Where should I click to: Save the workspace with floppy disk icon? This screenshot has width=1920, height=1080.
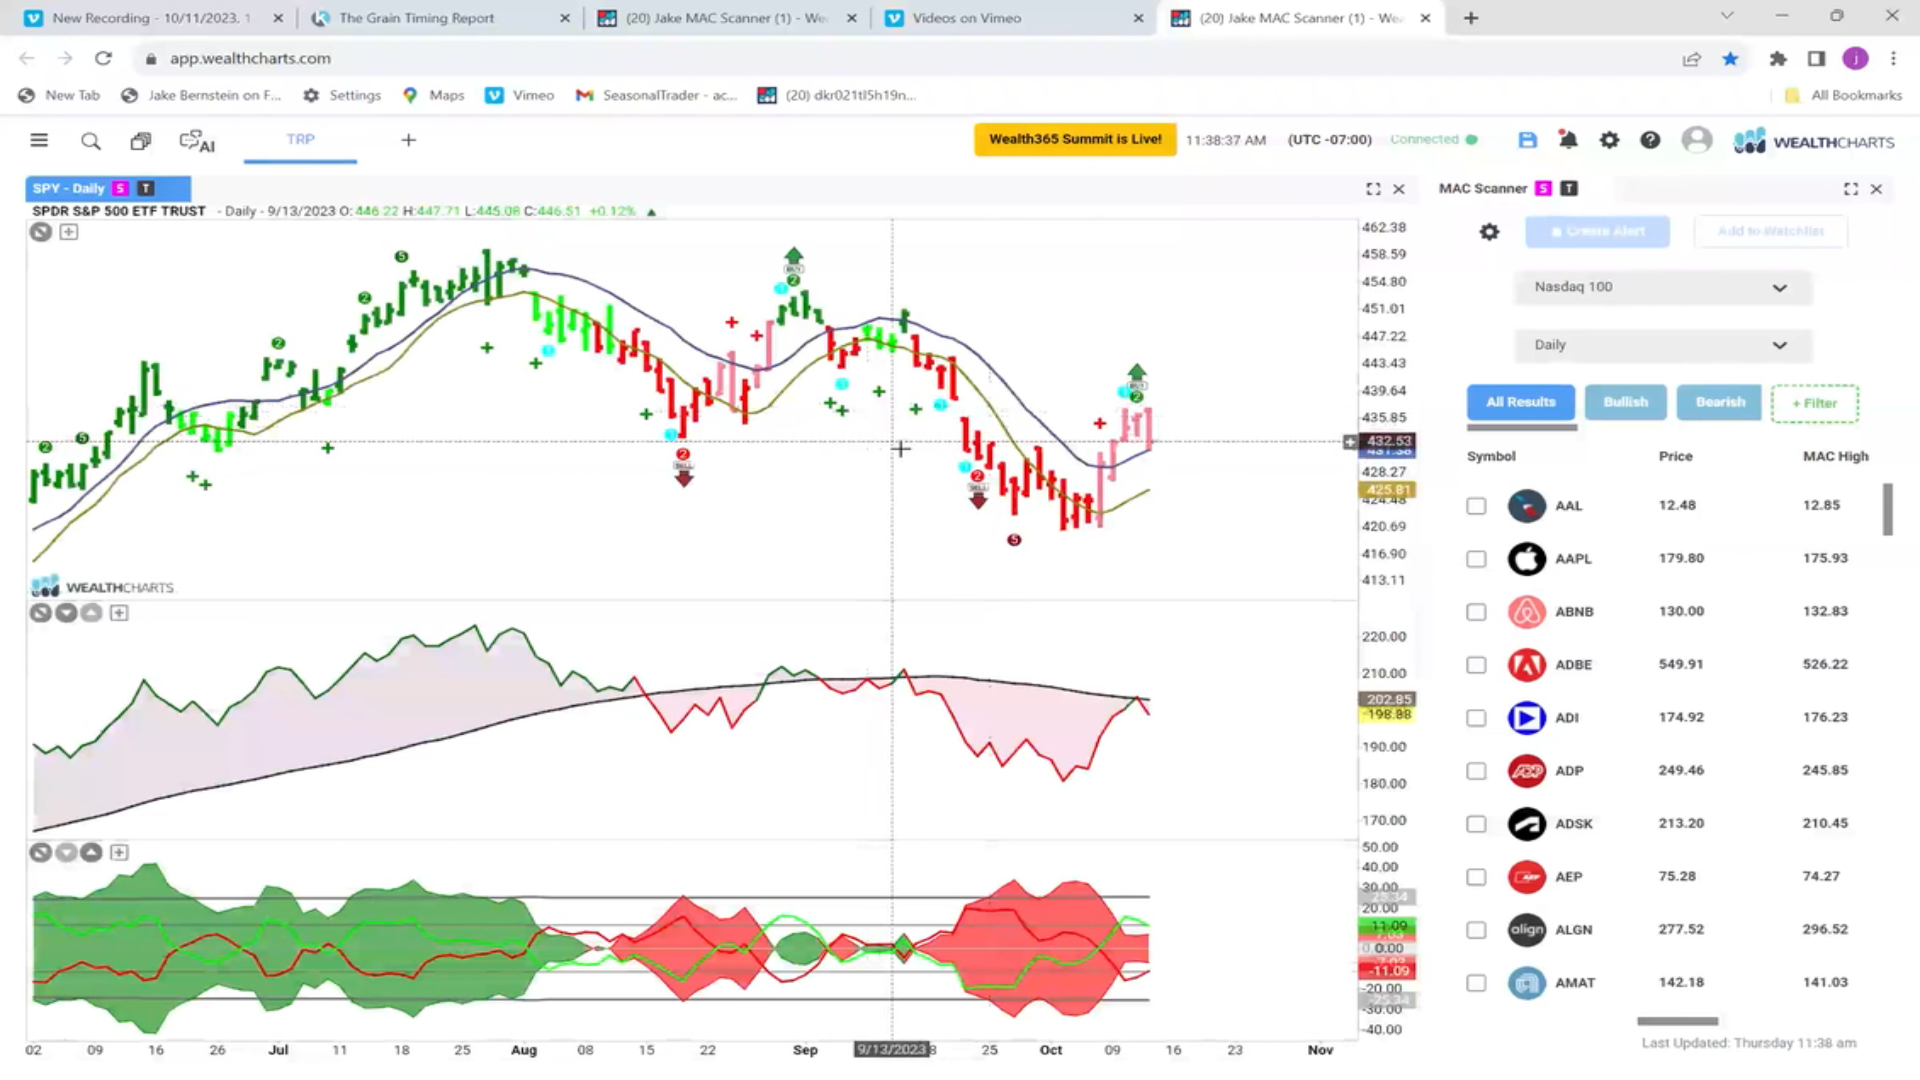pos(1527,140)
